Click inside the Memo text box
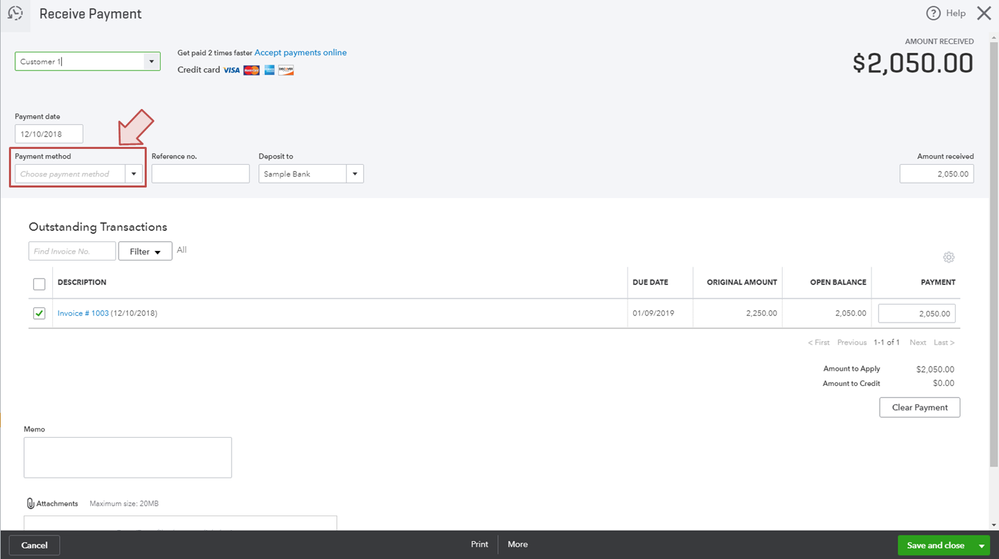Image resolution: width=999 pixels, height=559 pixels. 127,457
